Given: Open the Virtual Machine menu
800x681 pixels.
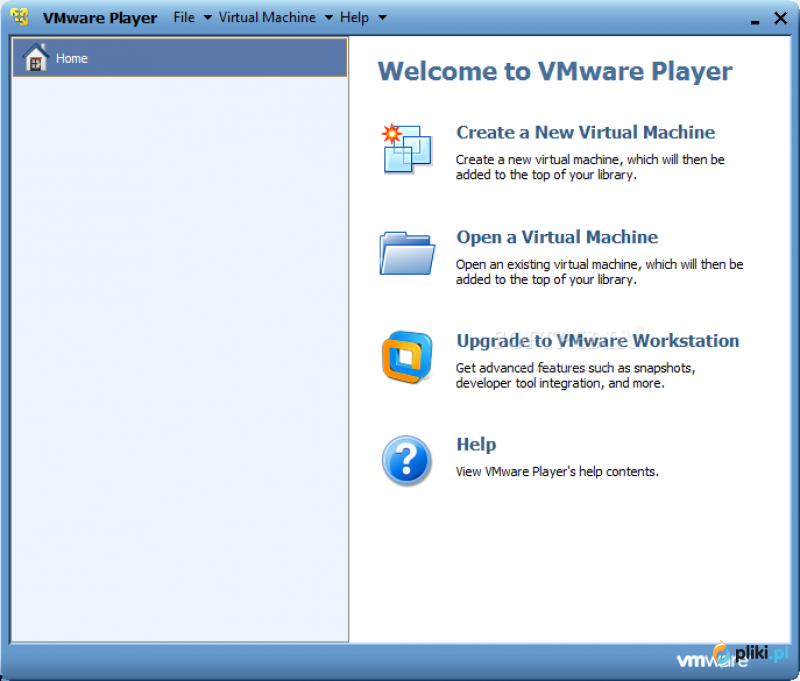Looking at the screenshot, I should [267, 17].
